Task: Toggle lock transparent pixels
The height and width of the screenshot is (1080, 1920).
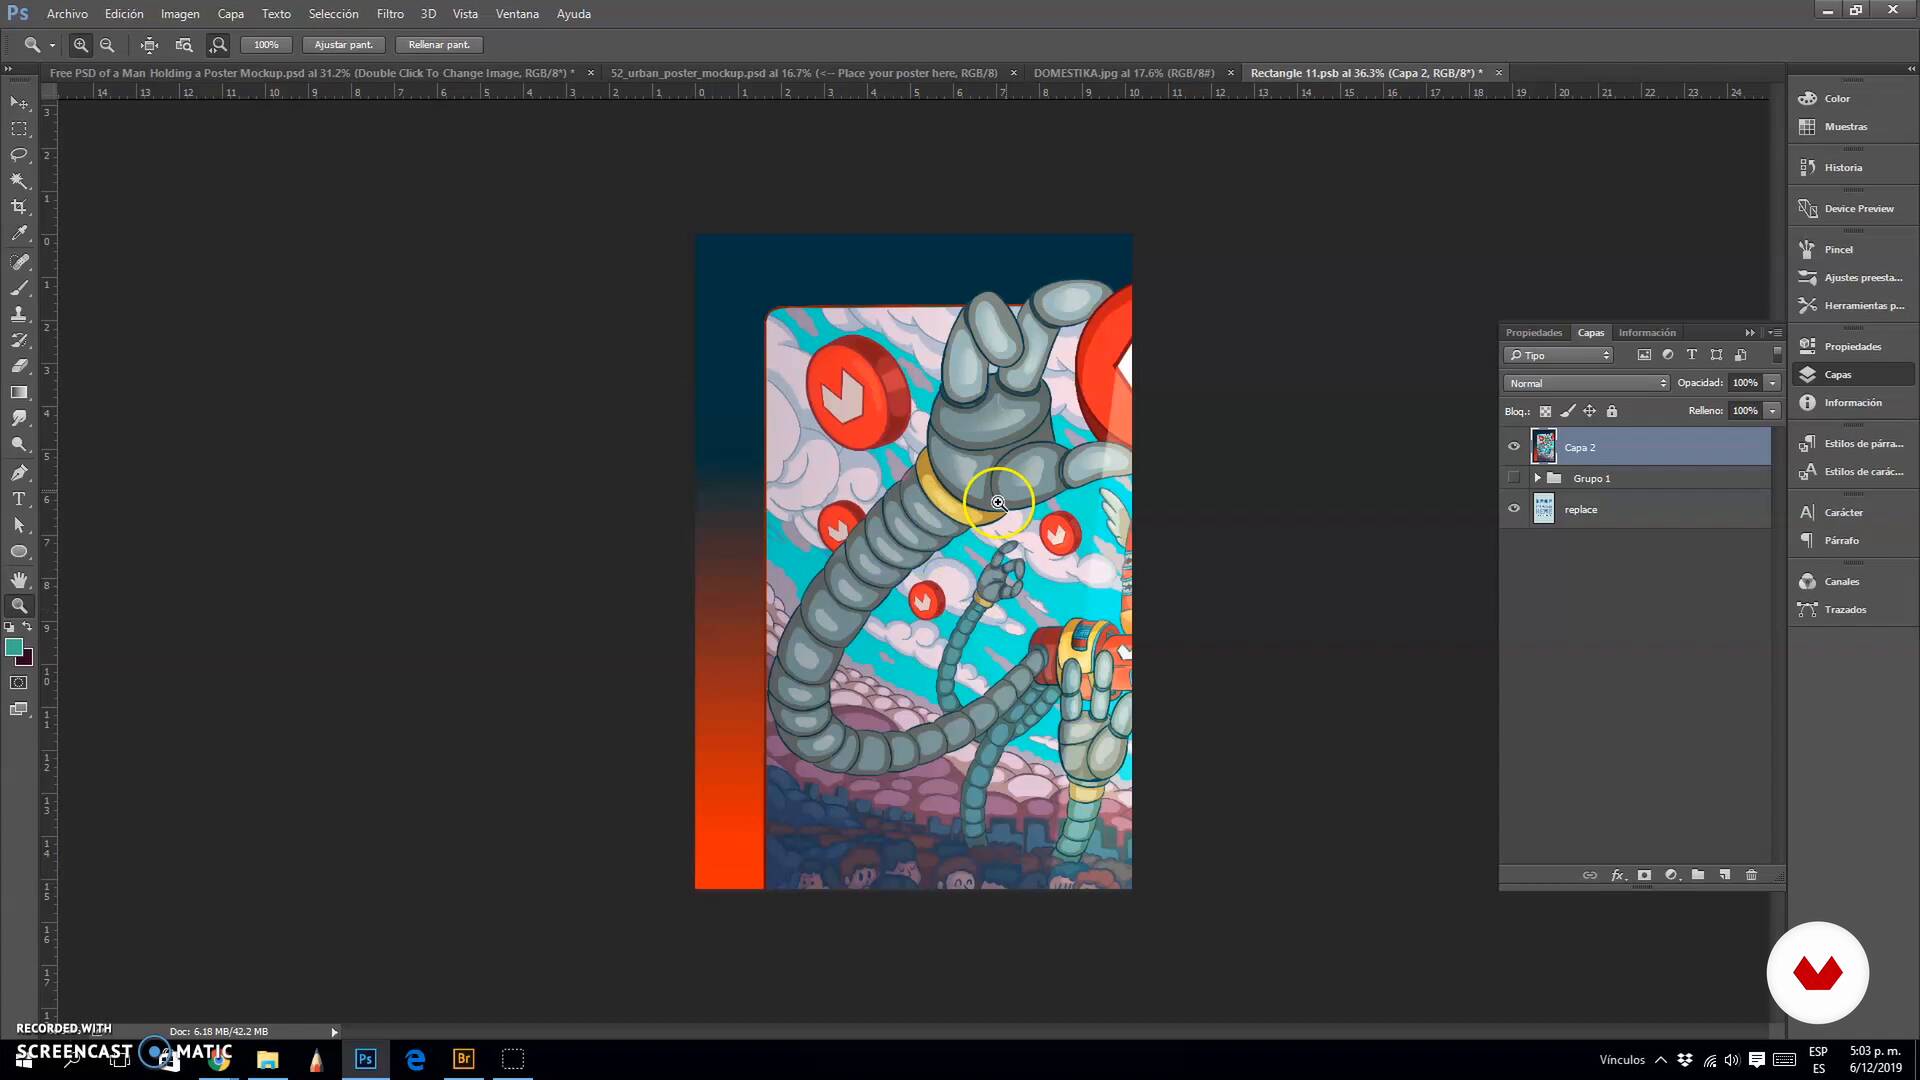Action: point(1545,411)
